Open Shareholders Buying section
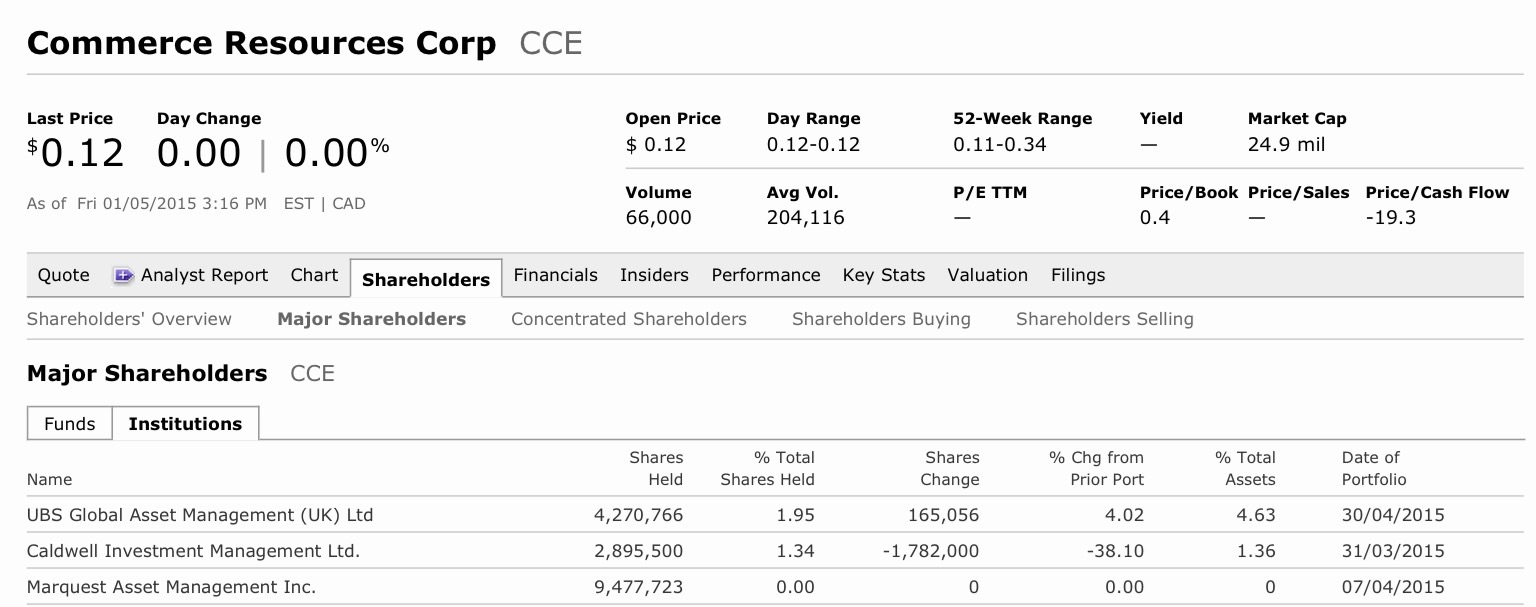Viewport: 1536px width, 607px height. click(x=881, y=319)
